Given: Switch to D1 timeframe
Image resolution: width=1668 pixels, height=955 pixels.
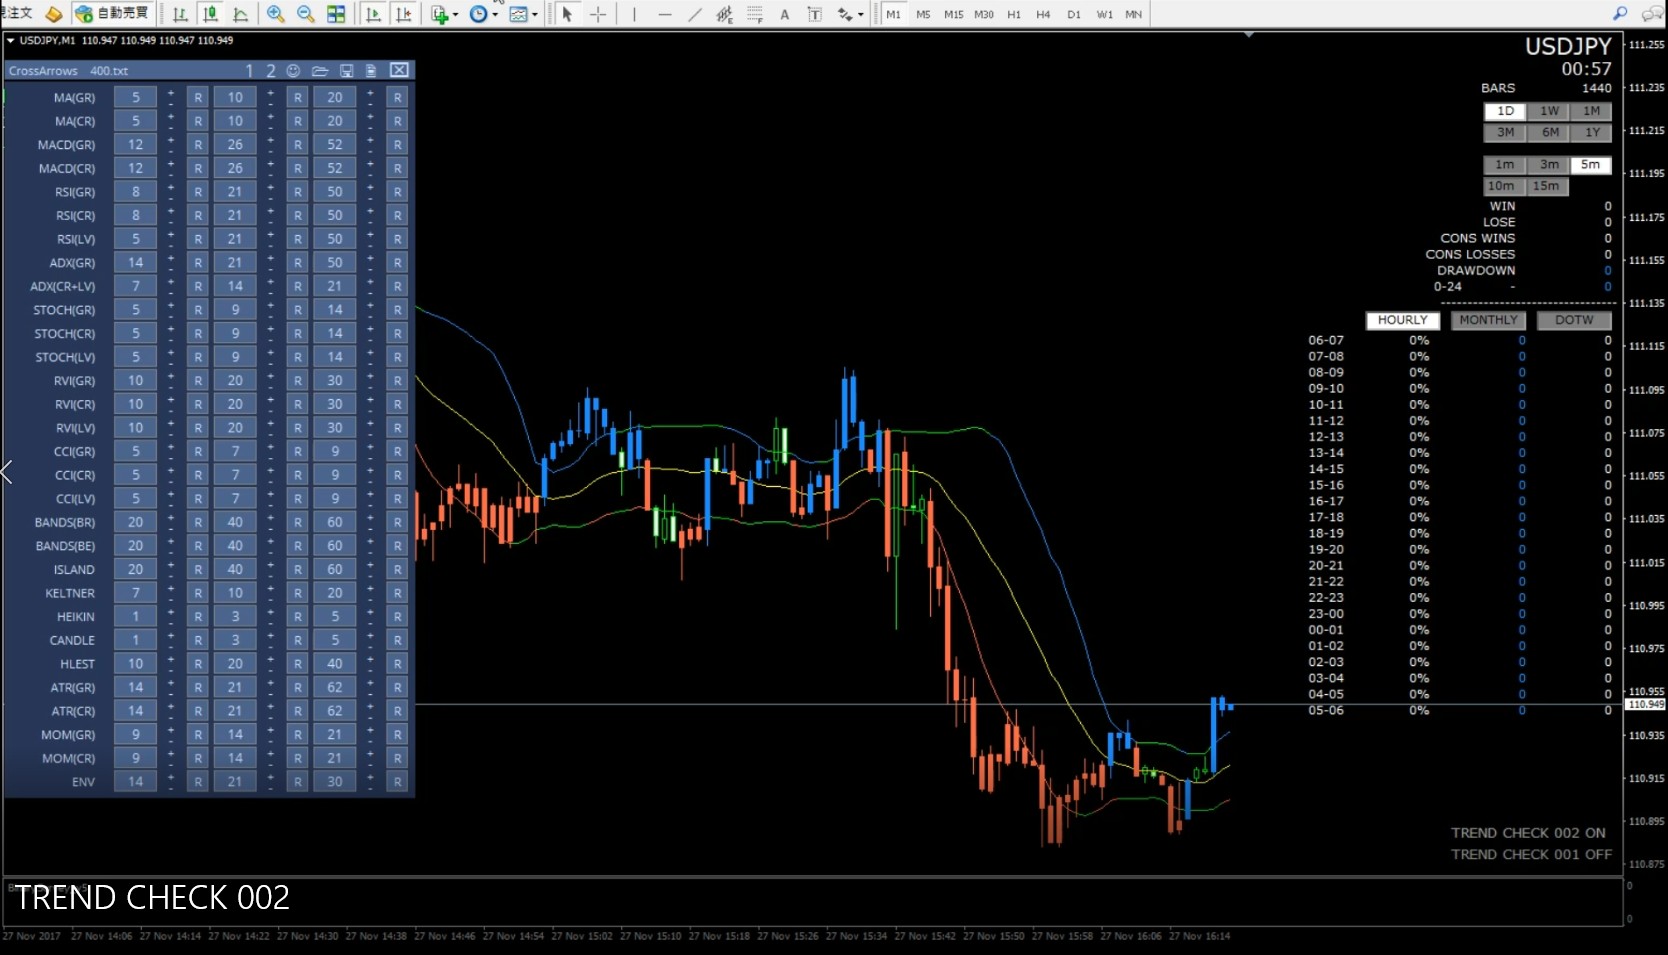Looking at the screenshot, I should click(1074, 14).
